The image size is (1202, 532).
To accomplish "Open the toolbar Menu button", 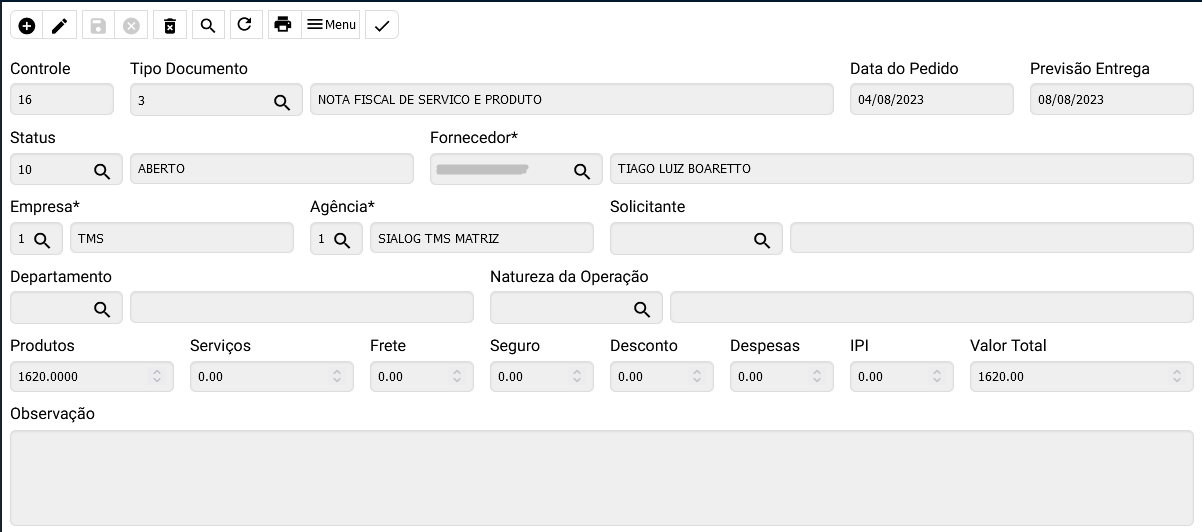I will [331, 25].
